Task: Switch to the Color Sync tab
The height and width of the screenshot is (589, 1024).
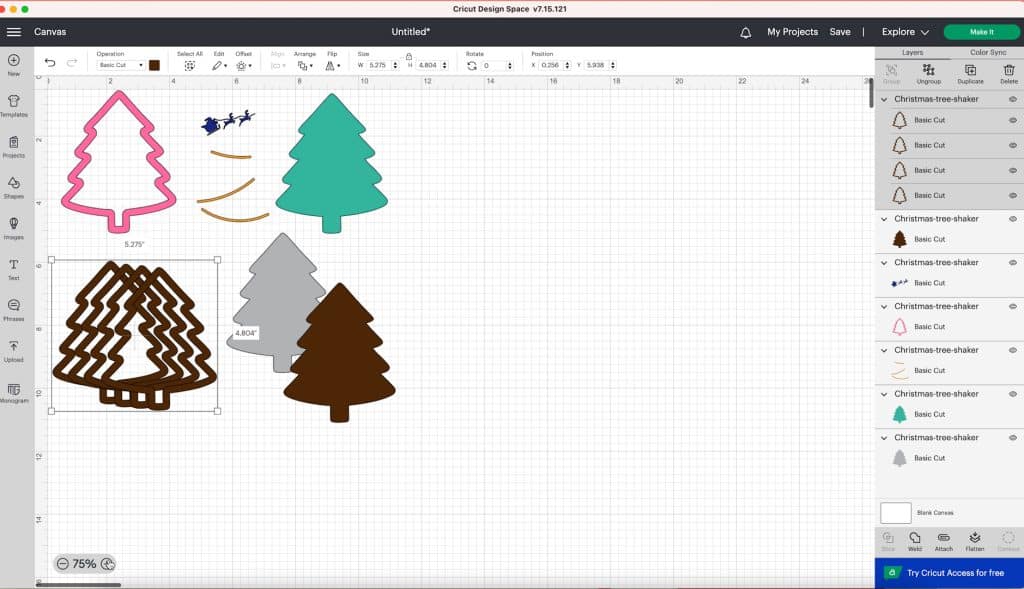Action: tap(987, 52)
